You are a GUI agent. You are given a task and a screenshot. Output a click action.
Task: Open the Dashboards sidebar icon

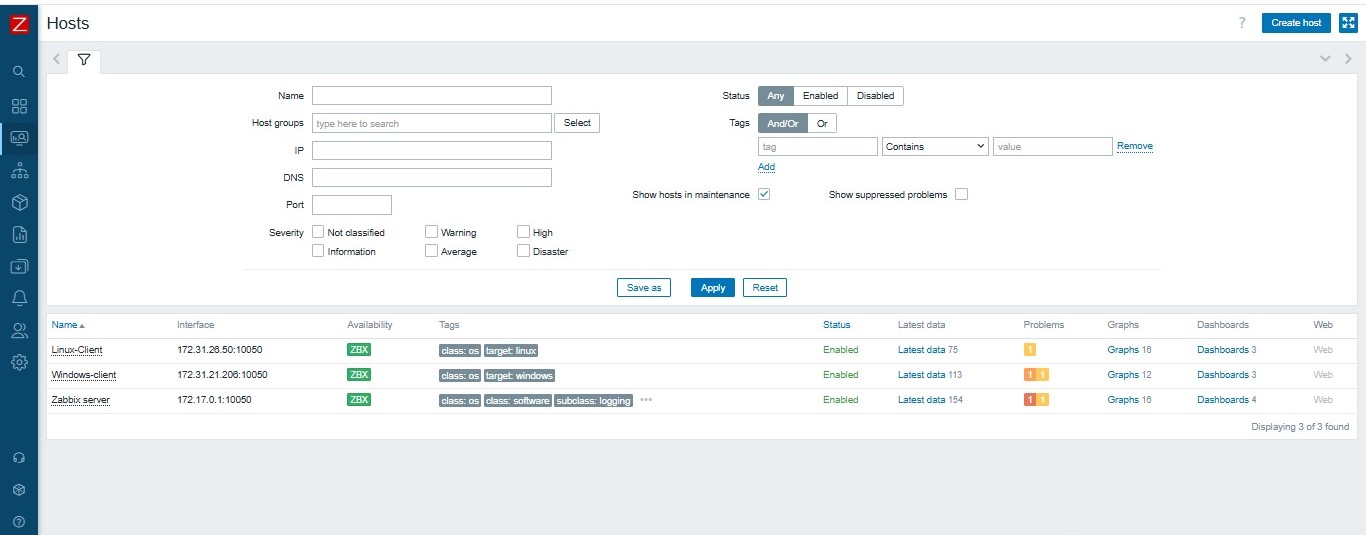pos(19,106)
